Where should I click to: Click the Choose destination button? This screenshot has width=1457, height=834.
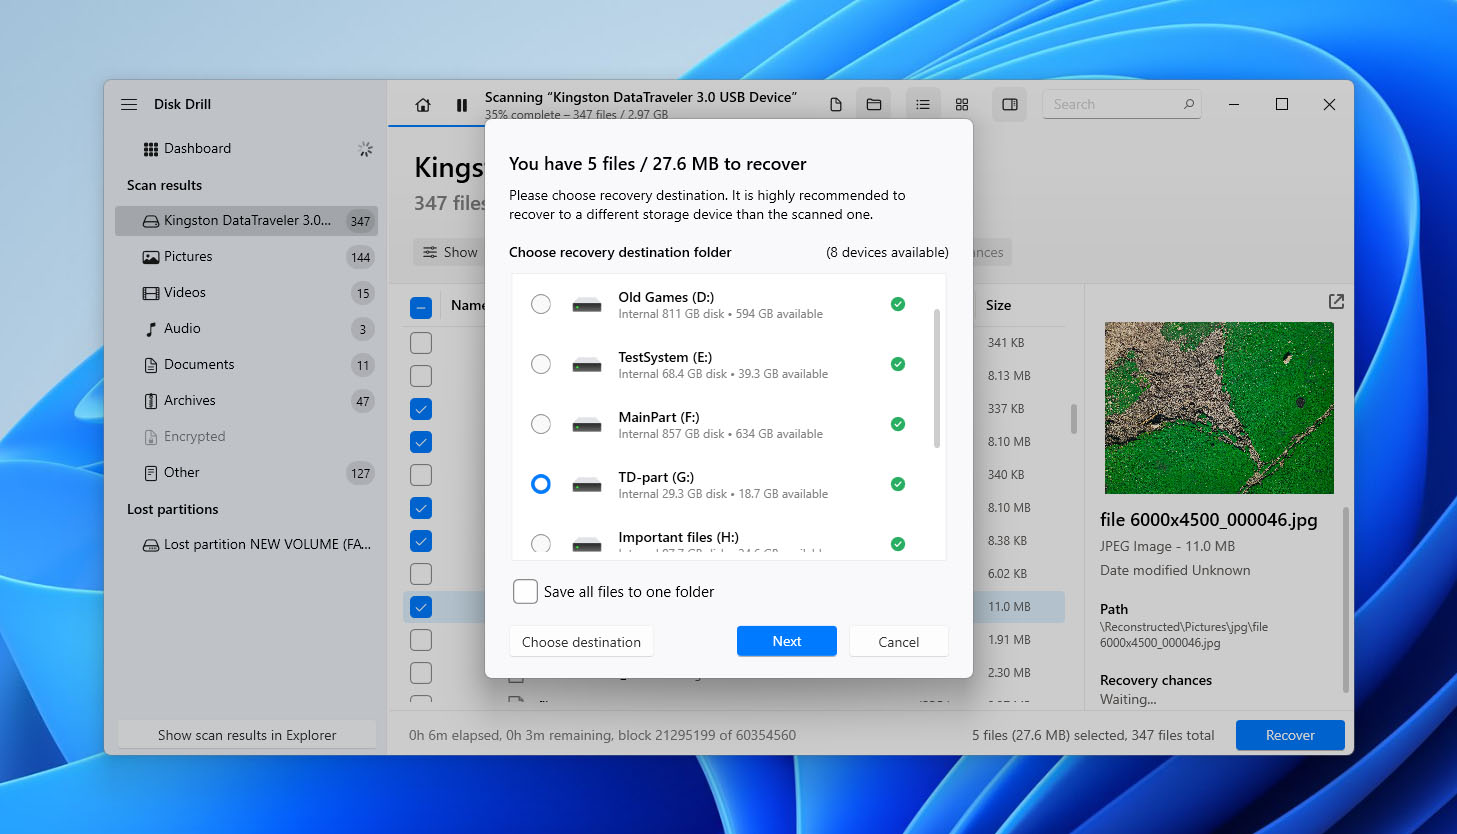[x=581, y=642]
